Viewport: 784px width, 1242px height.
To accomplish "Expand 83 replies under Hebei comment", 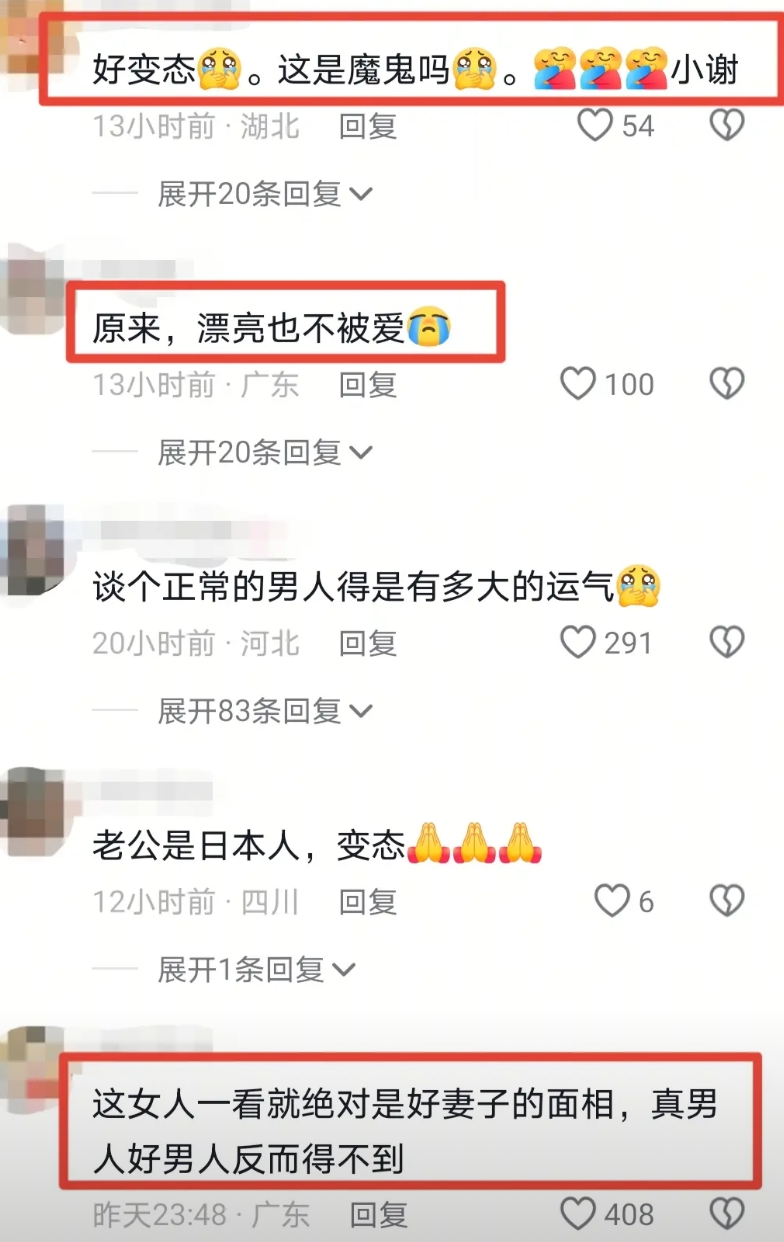I will click(x=265, y=711).
